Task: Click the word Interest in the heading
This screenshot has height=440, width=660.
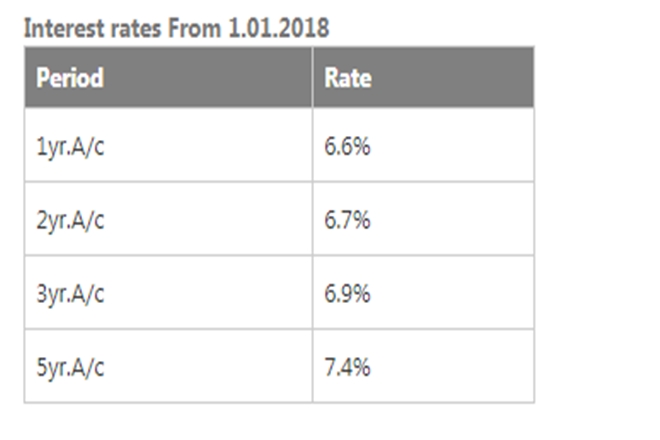Action: [59, 28]
